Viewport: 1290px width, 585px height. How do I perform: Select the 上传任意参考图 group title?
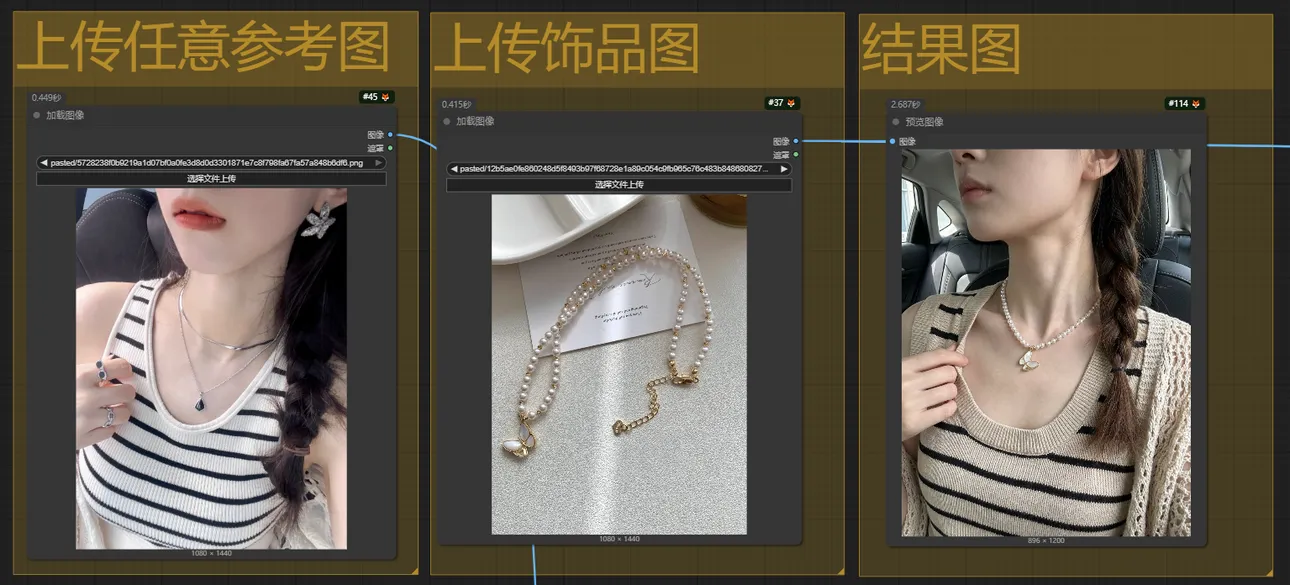point(203,49)
